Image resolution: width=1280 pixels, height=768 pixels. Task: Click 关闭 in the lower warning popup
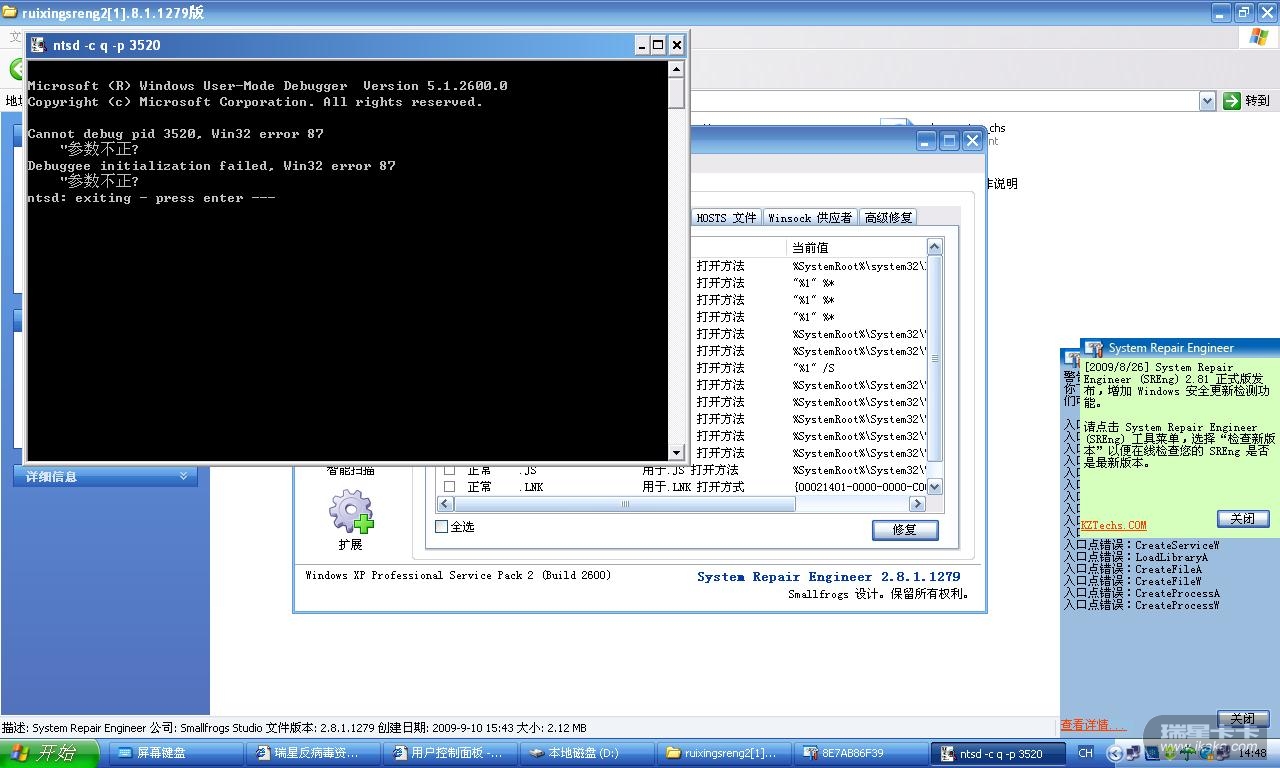click(x=1243, y=719)
